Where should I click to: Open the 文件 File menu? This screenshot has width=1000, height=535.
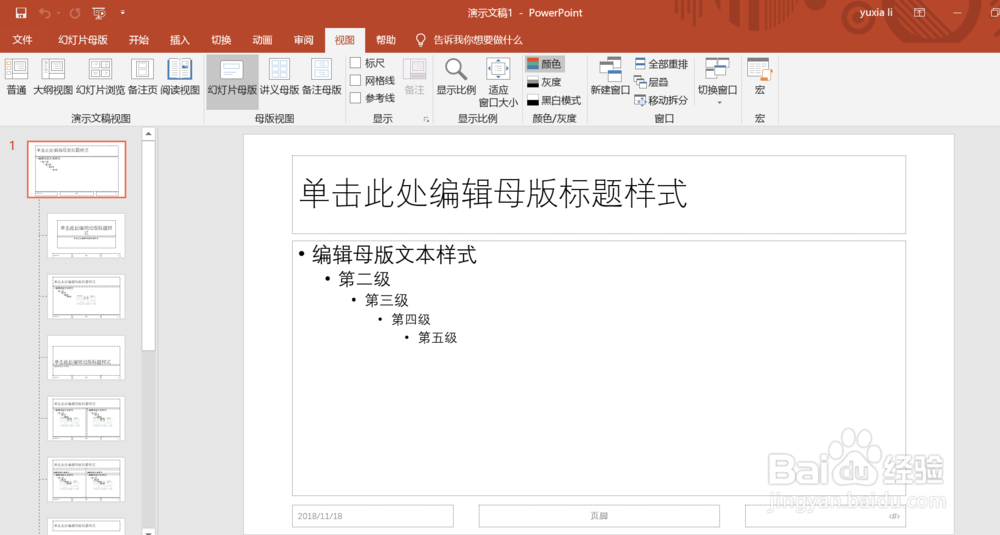[22, 40]
